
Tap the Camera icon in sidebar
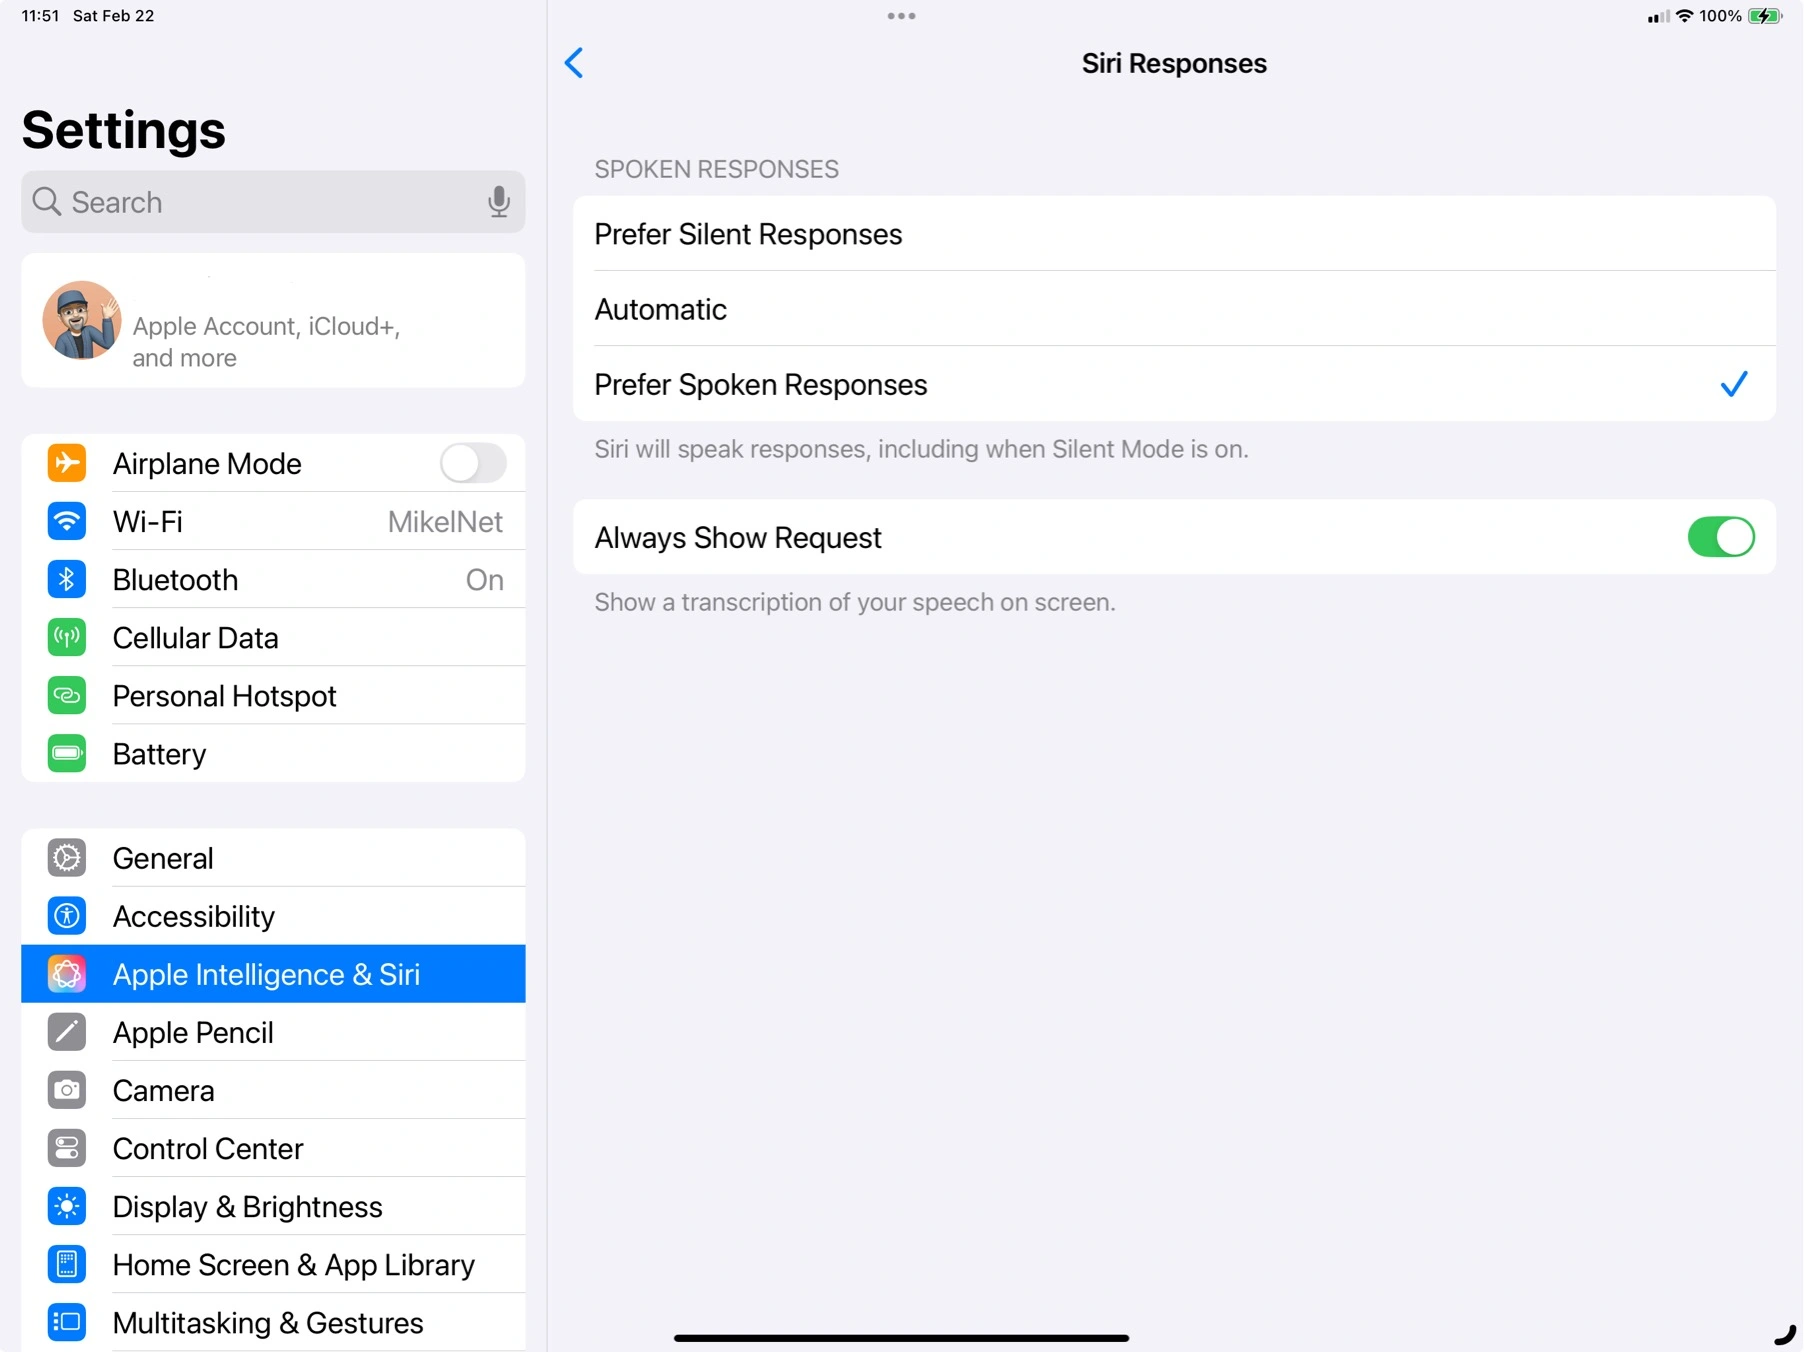pos(67,1090)
